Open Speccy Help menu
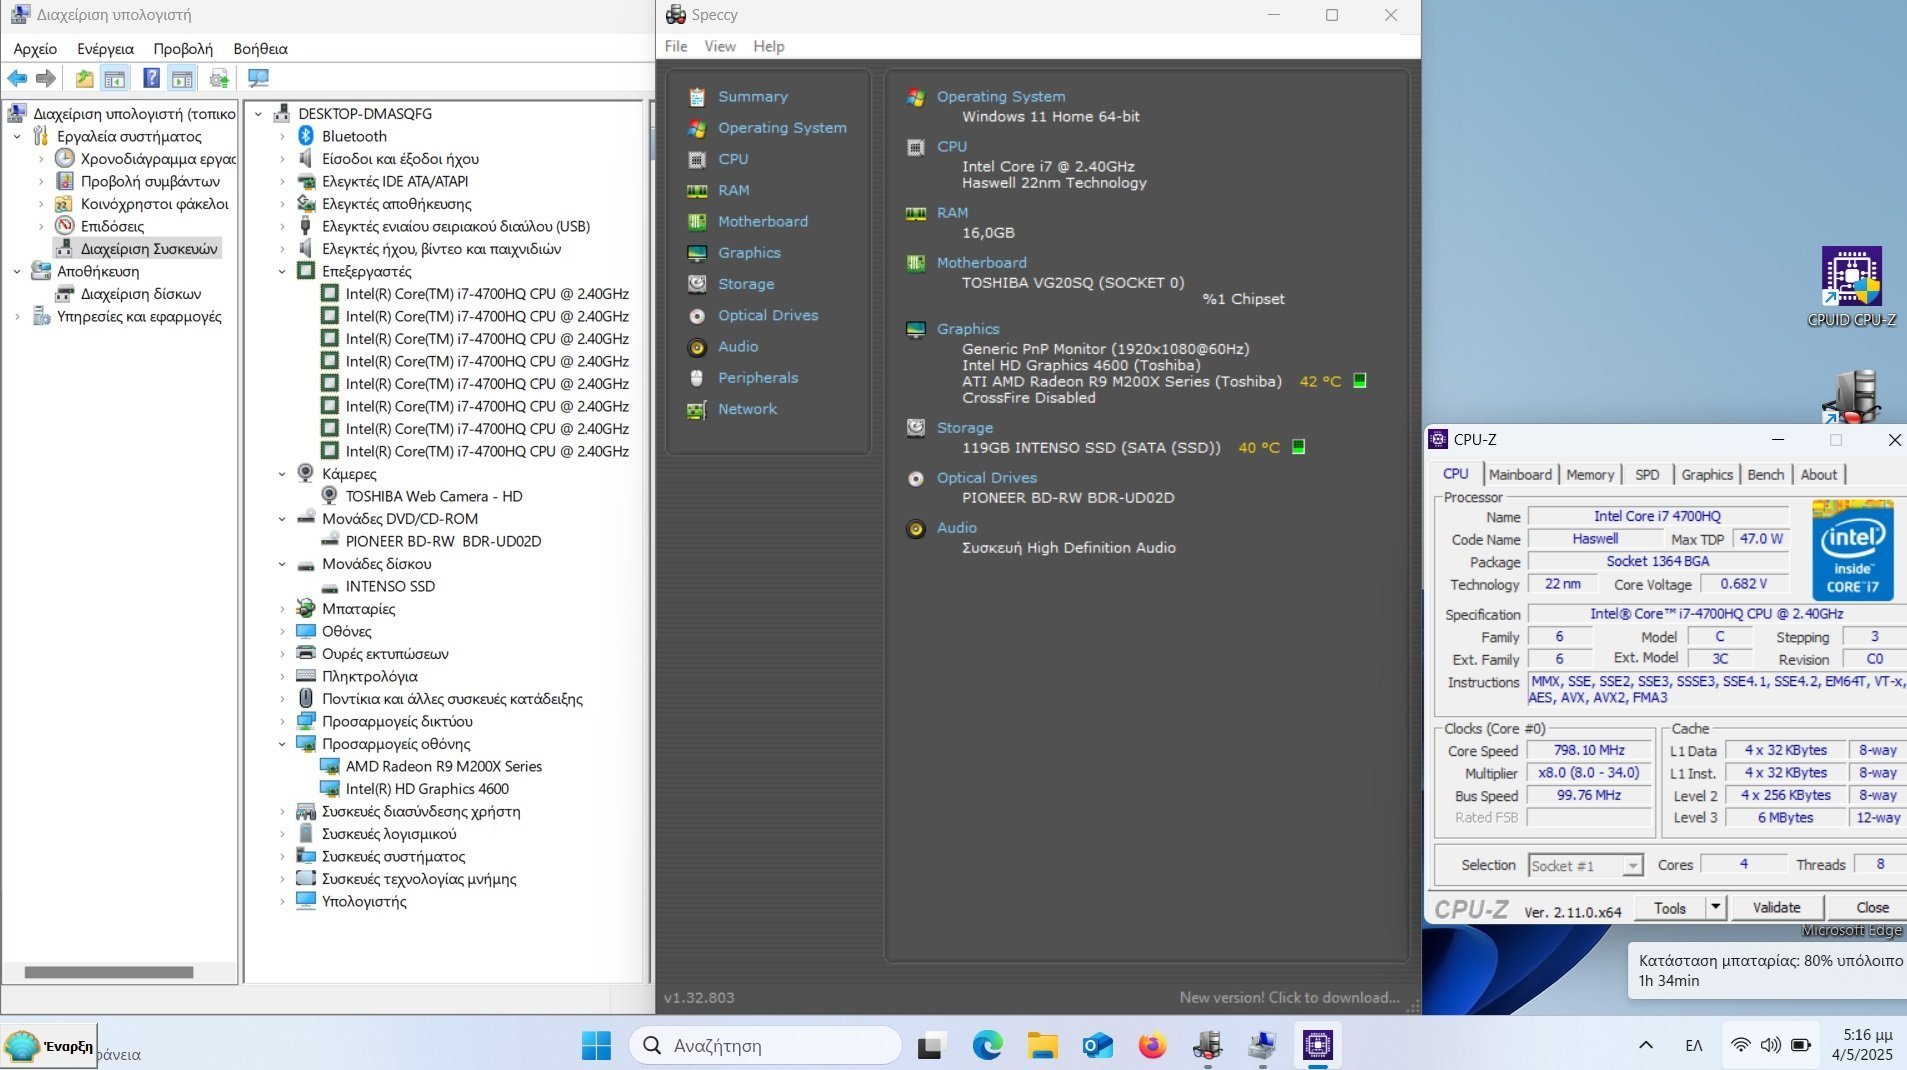Viewport: 1907px width, 1070px height. point(768,47)
